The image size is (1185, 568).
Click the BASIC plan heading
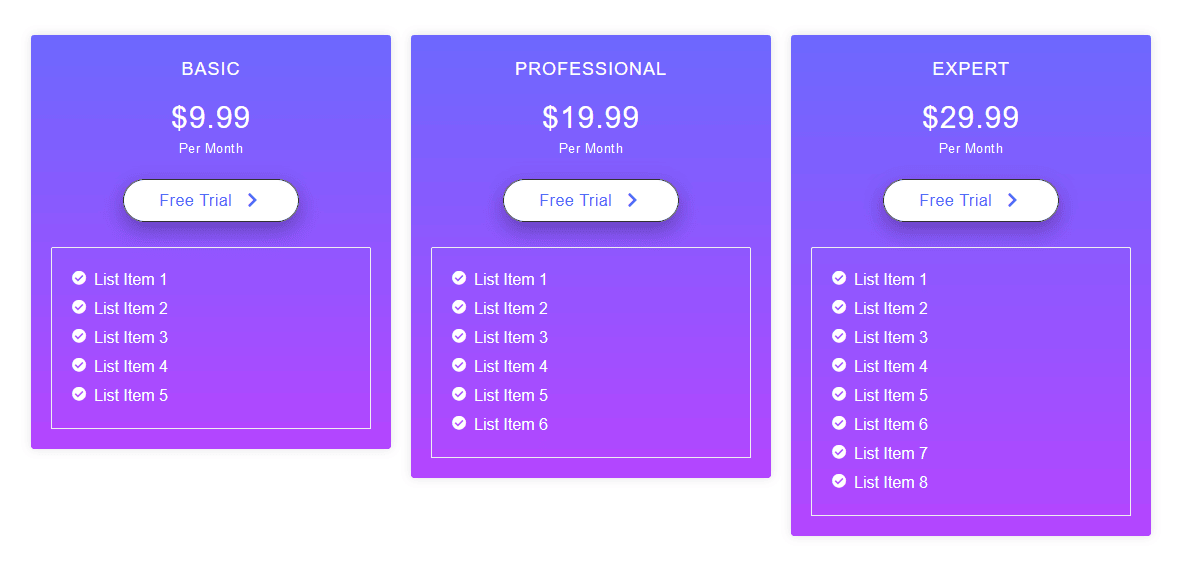click(210, 69)
